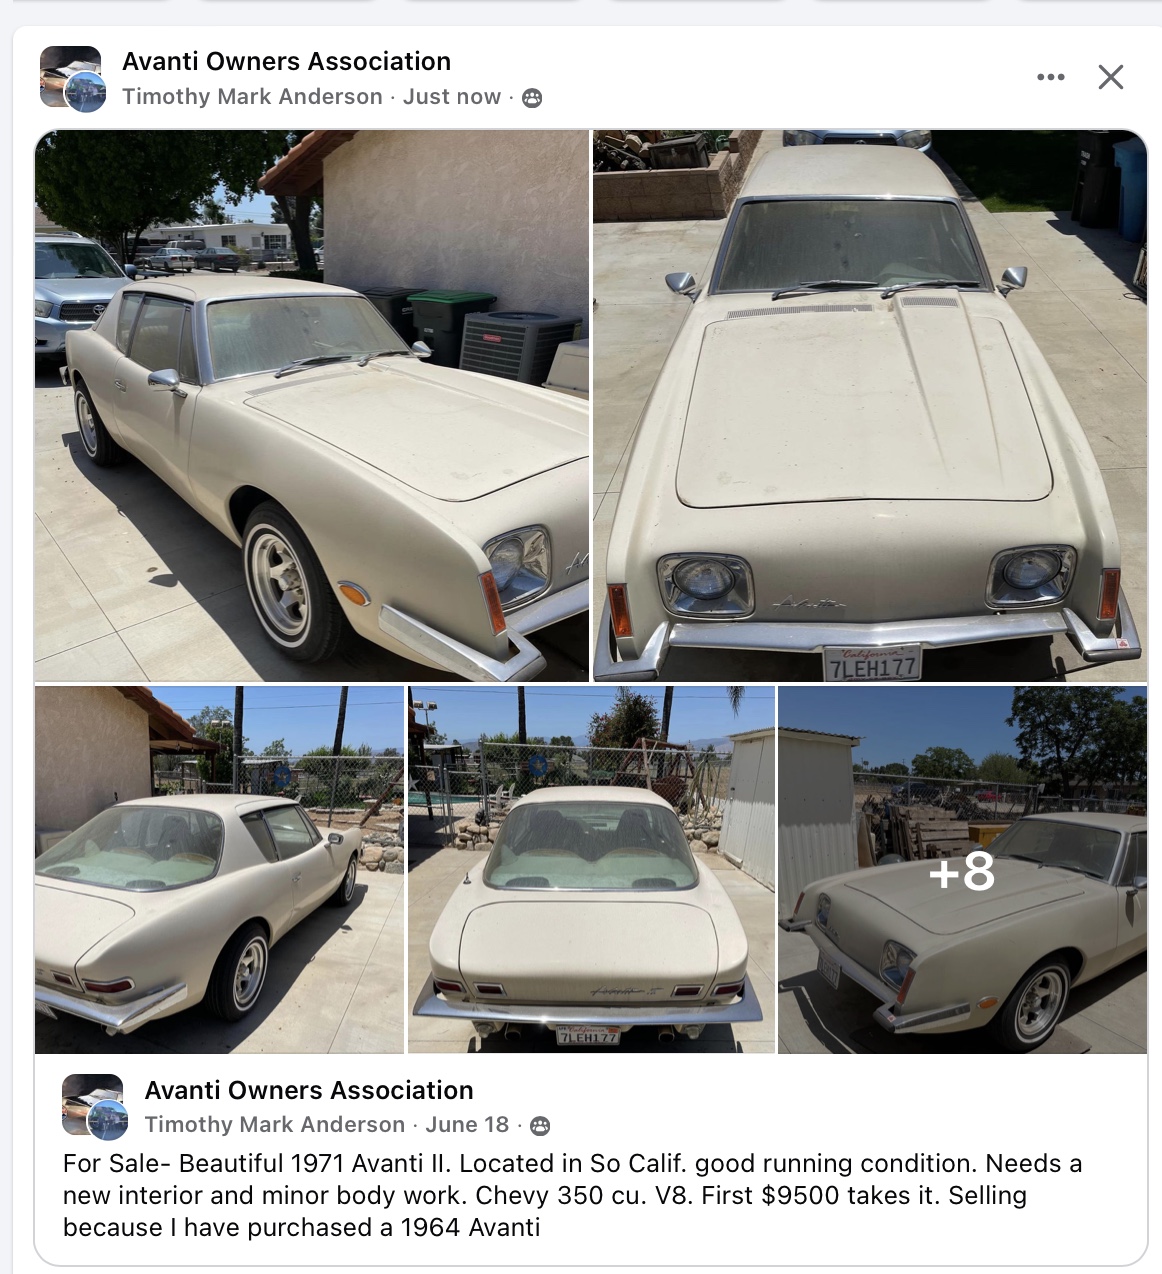This screenshot has width=1162, height=1274.
Task: Open Timothy Mark Anderson's profile from header
Action: point(252,97)
